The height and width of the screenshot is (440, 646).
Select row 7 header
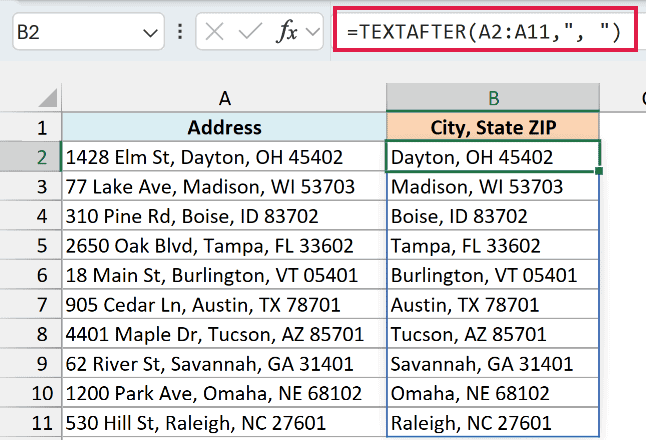point(31,304)
